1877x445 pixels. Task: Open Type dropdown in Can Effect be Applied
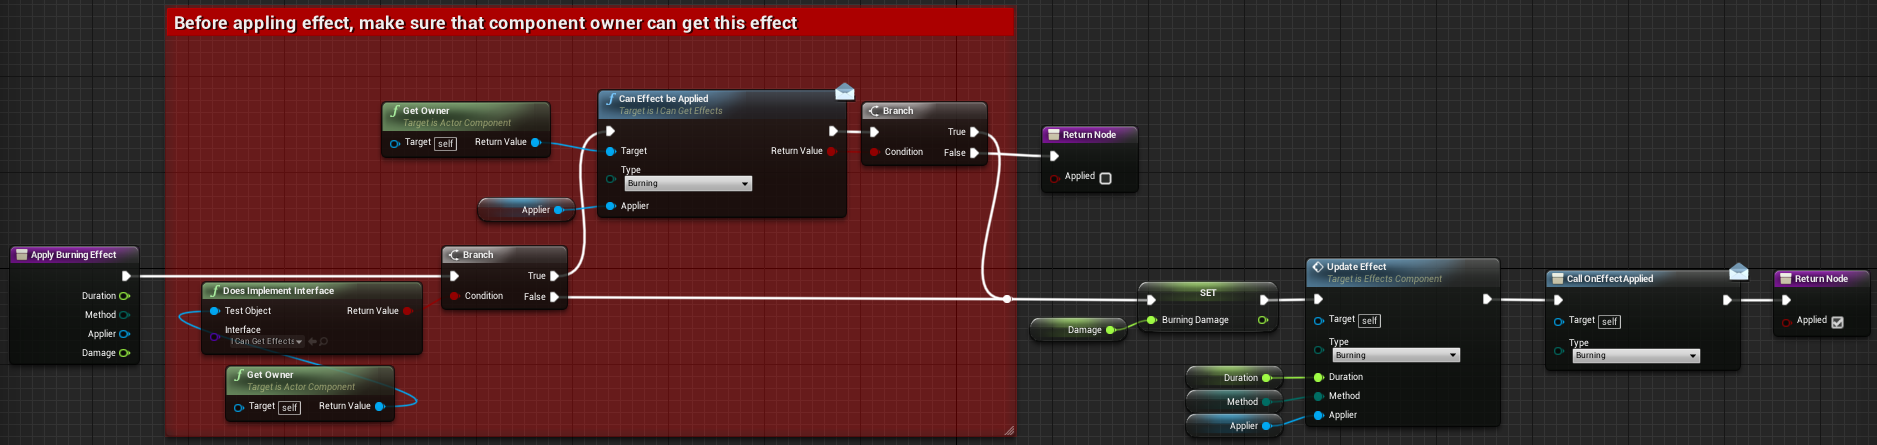coord(688,184)
